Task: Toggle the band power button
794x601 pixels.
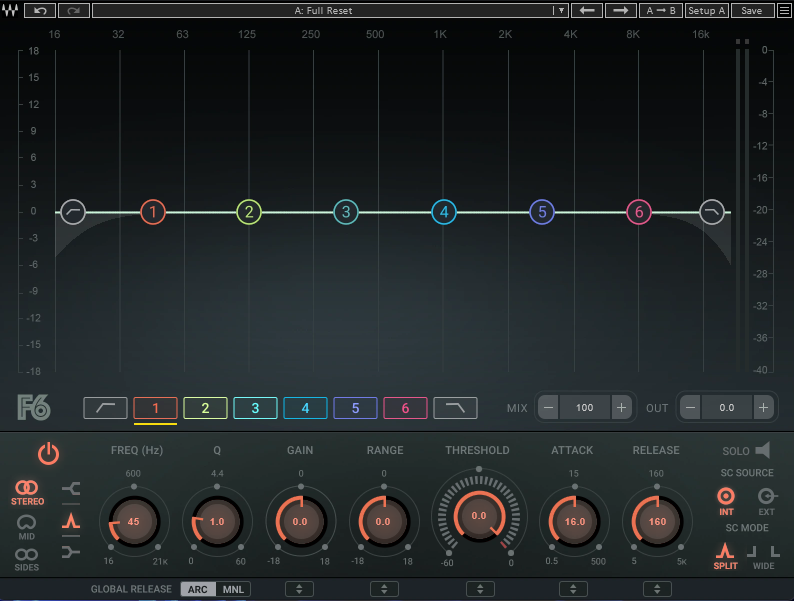Action: click(x=48, y=453)
